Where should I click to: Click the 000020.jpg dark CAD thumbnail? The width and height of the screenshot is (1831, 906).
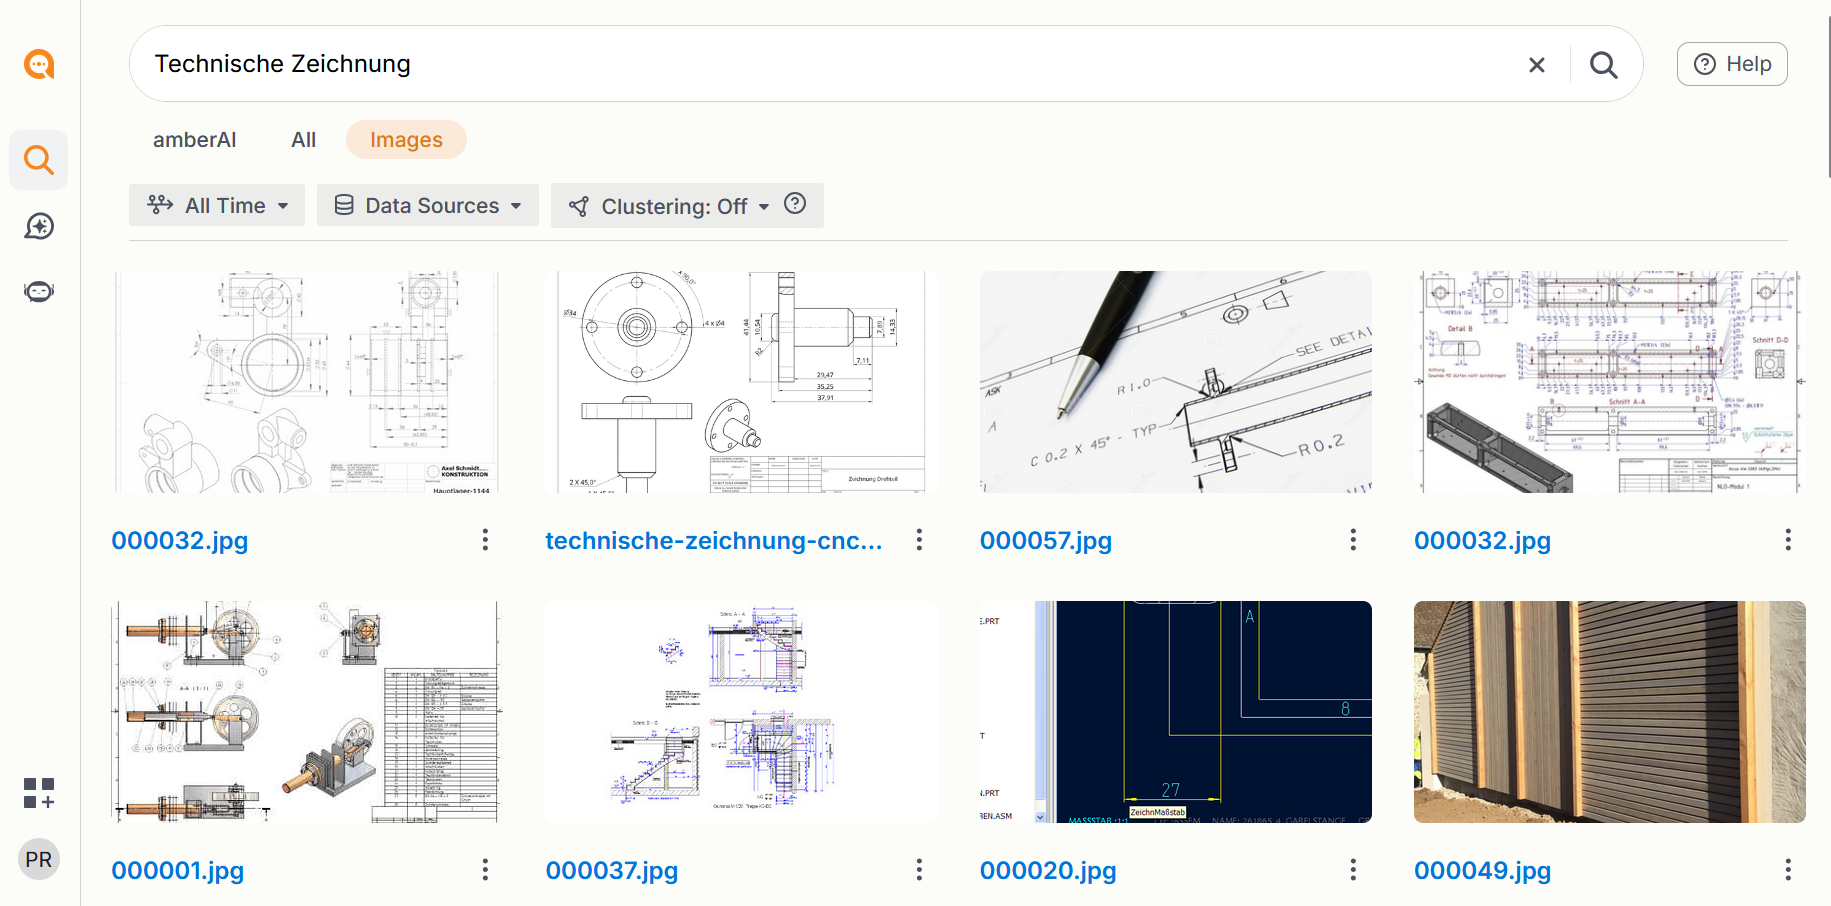click(1176, 712)
